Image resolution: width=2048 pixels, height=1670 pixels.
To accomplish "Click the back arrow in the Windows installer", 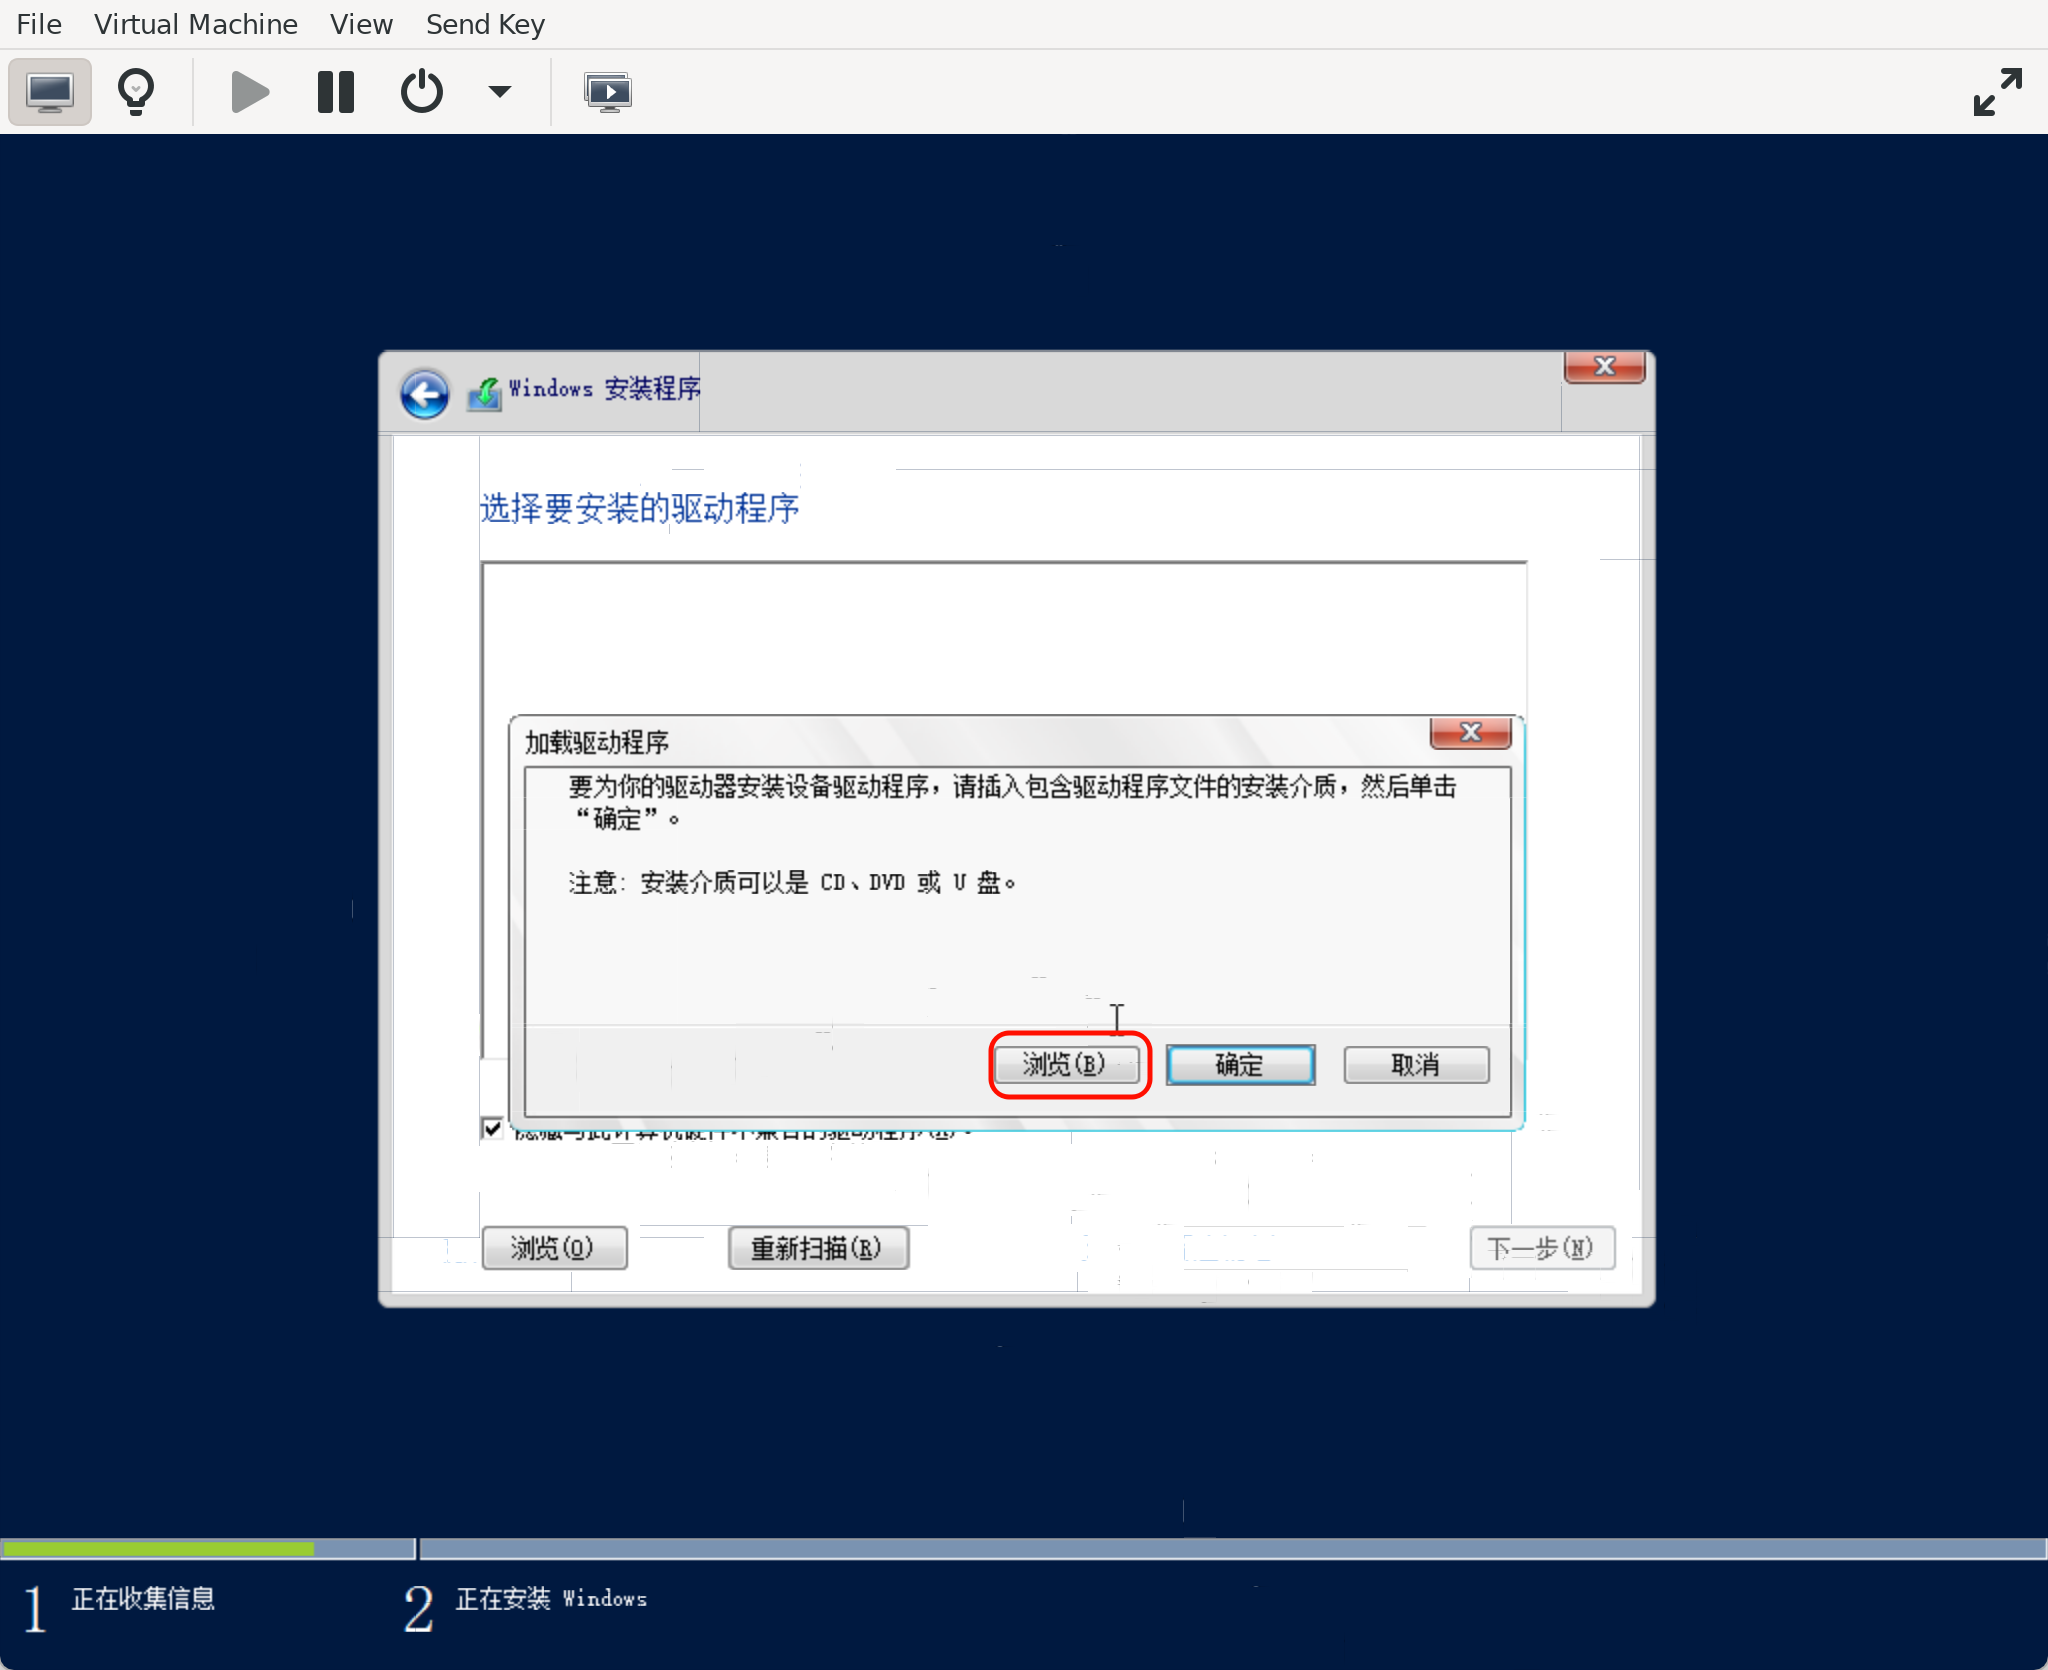I will click(x=424, y=393).
